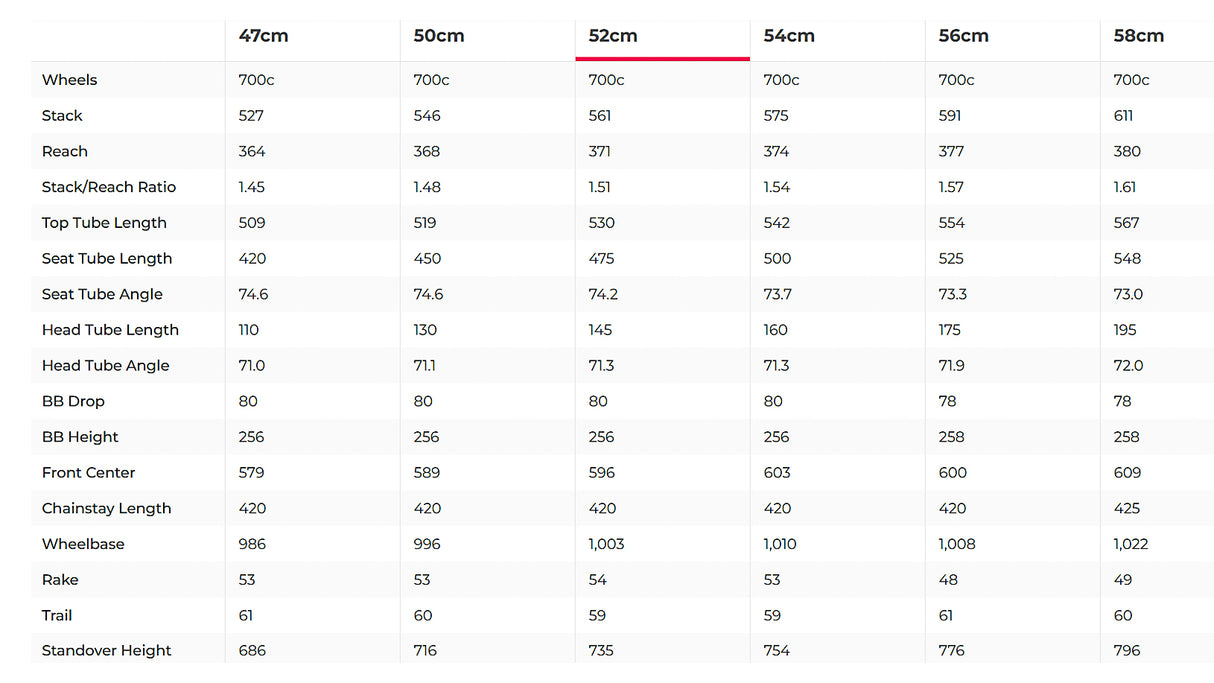
Task: Click the Seat Tube Angle row label
Action: pos(102,294)
